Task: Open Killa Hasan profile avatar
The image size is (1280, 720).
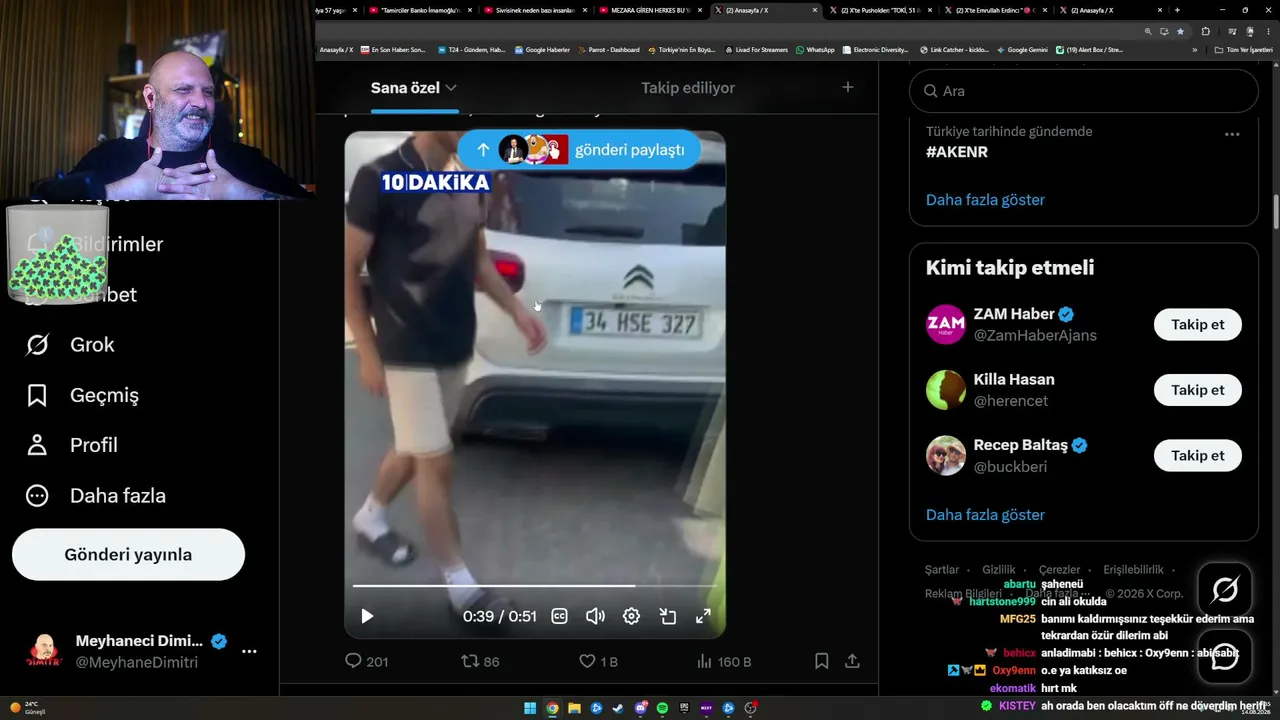Action: (x=946, y=390)
